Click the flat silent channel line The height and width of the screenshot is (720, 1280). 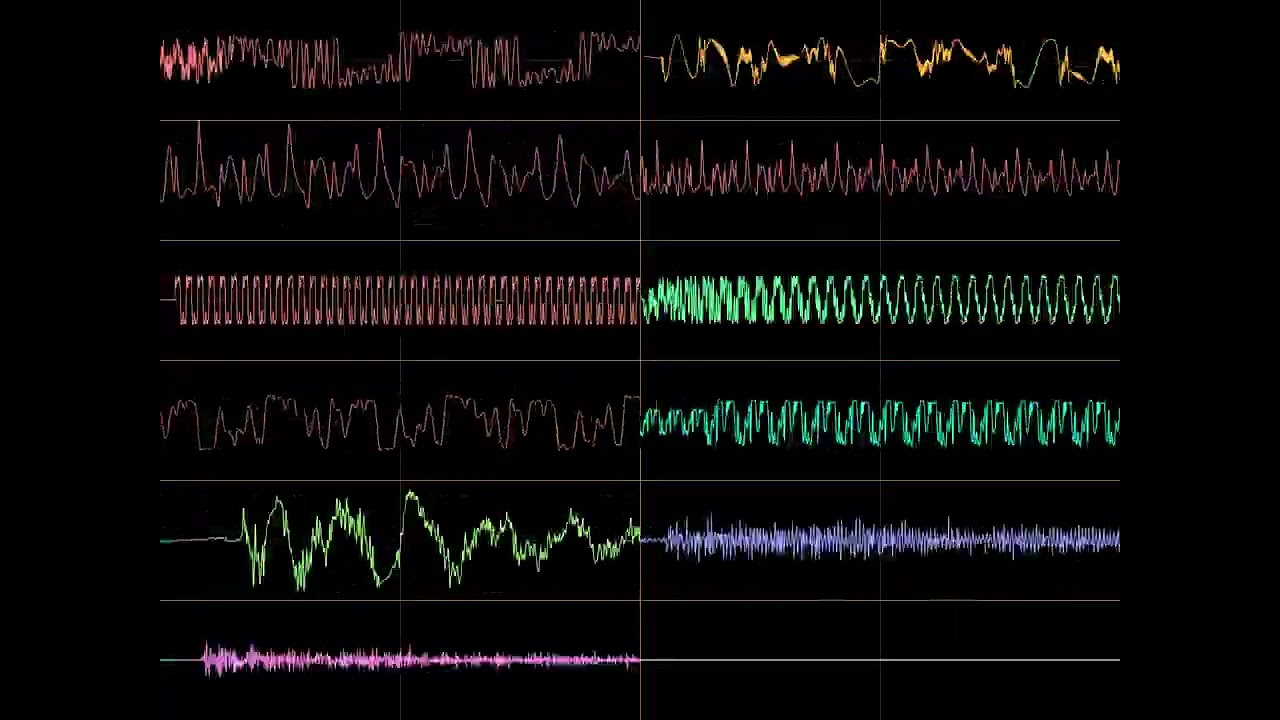(x=880, y=660)
